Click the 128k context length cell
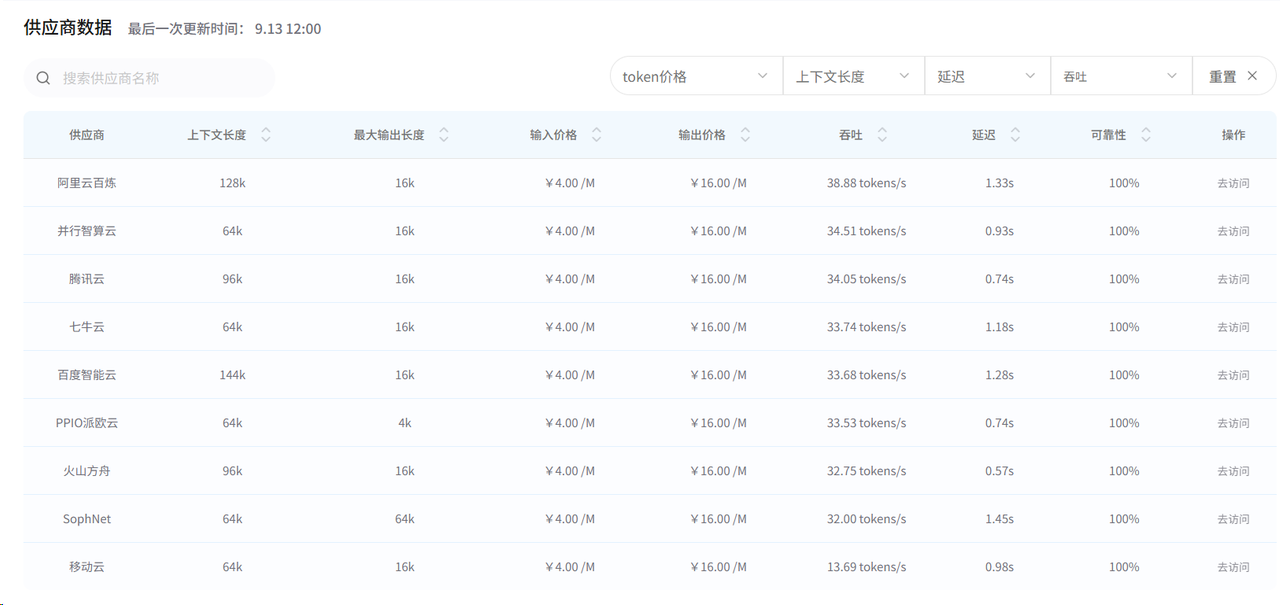The width and height of the screenshot is (1280, 605). coord(232,183)
